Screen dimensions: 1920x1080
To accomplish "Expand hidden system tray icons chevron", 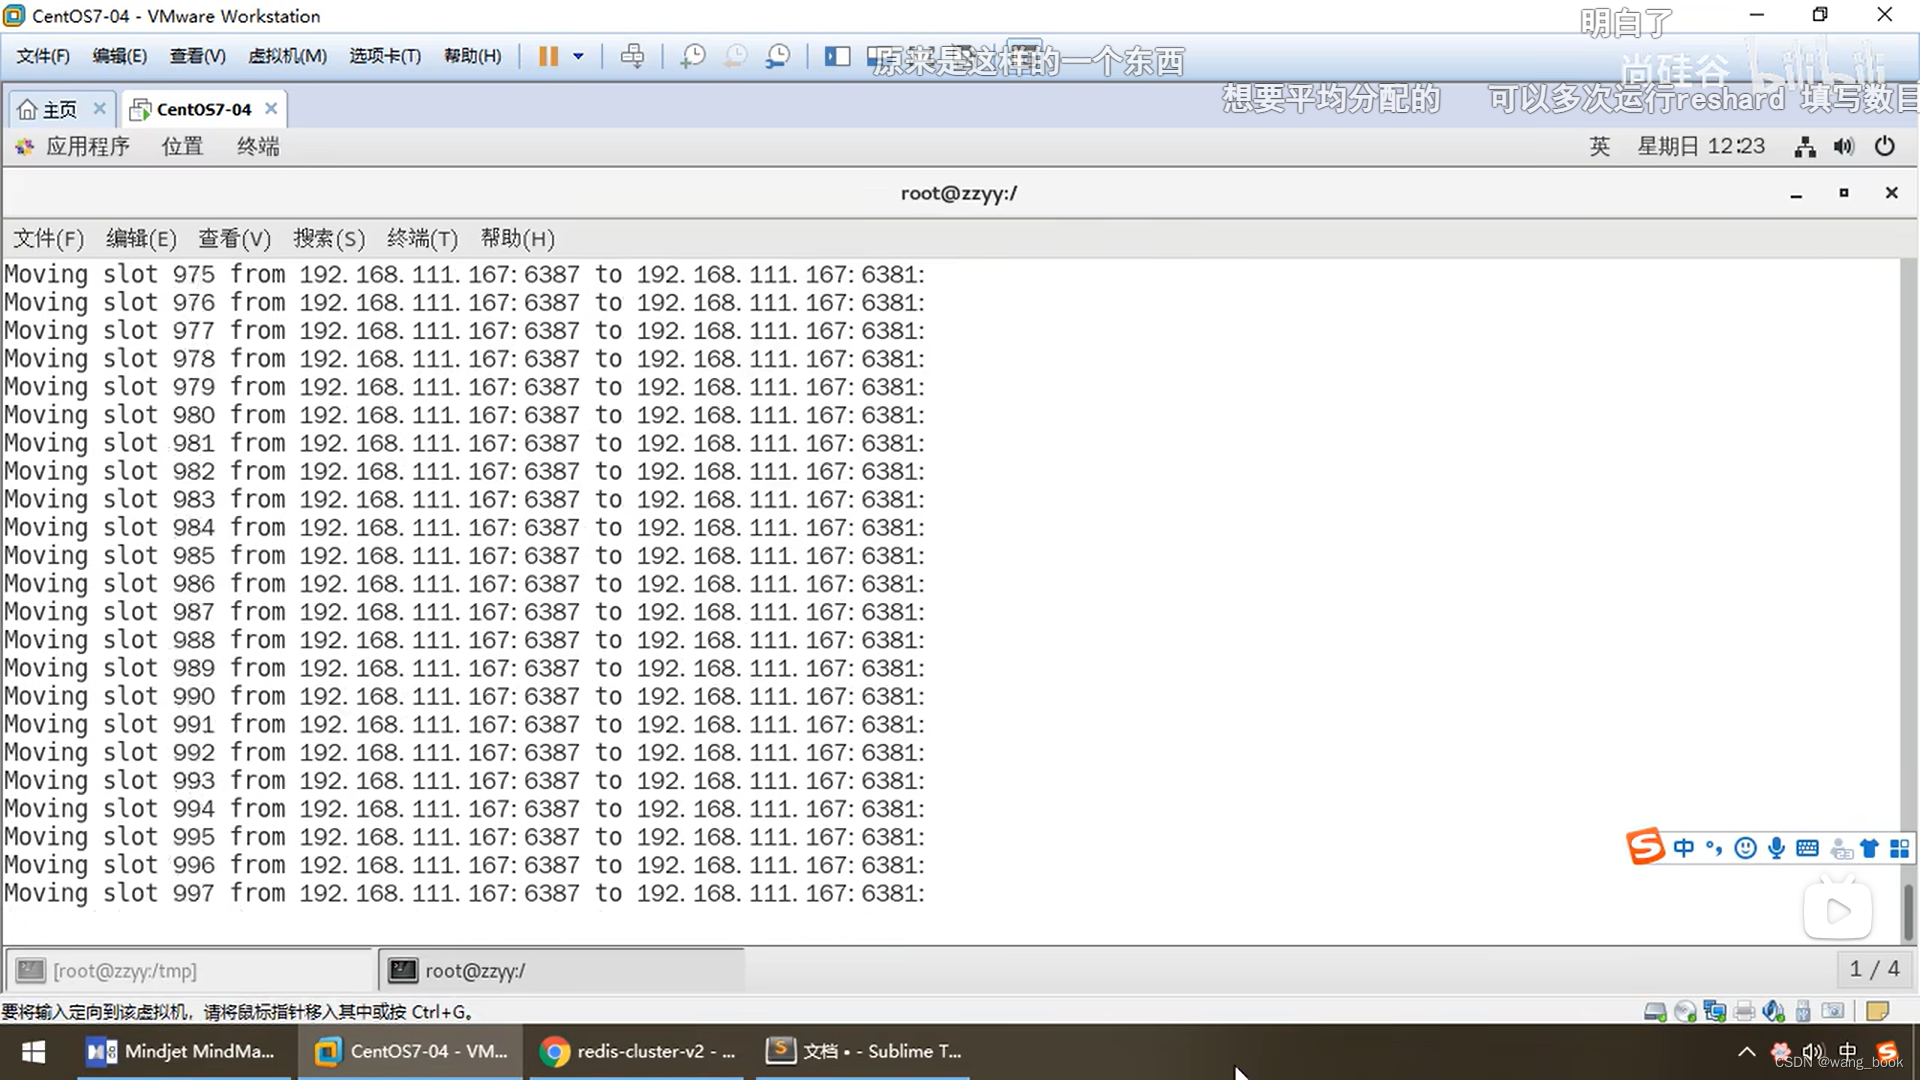I will [x=1746, y=1052].
